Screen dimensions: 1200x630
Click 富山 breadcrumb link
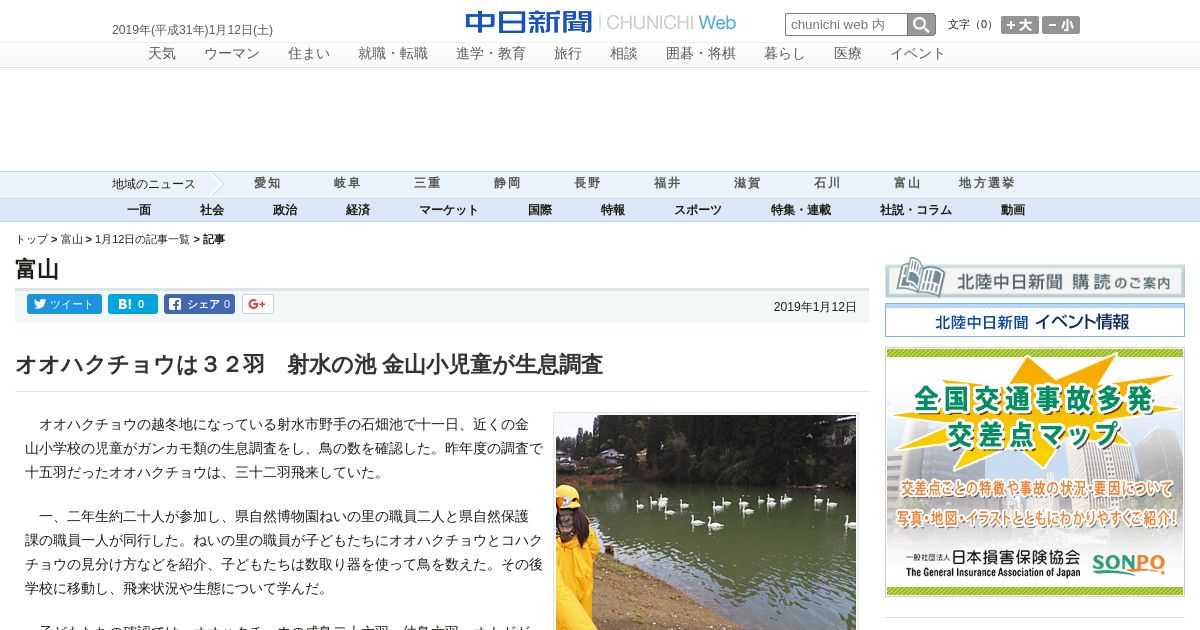72,240
